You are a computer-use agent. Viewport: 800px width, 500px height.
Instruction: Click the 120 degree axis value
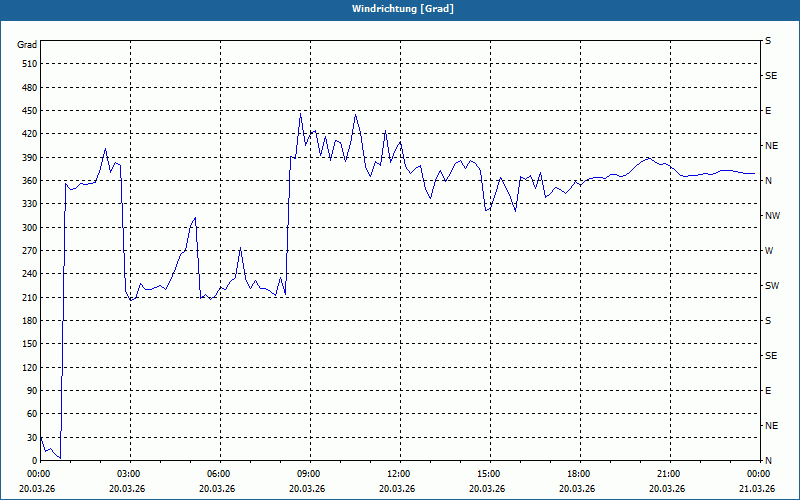click(x=29, y=367)
